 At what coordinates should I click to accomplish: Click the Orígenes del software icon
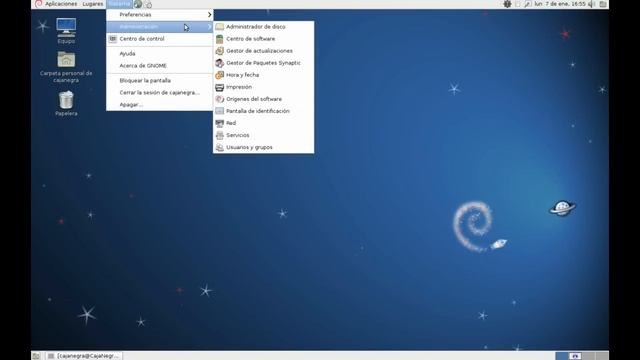click(x=220, y=99)
